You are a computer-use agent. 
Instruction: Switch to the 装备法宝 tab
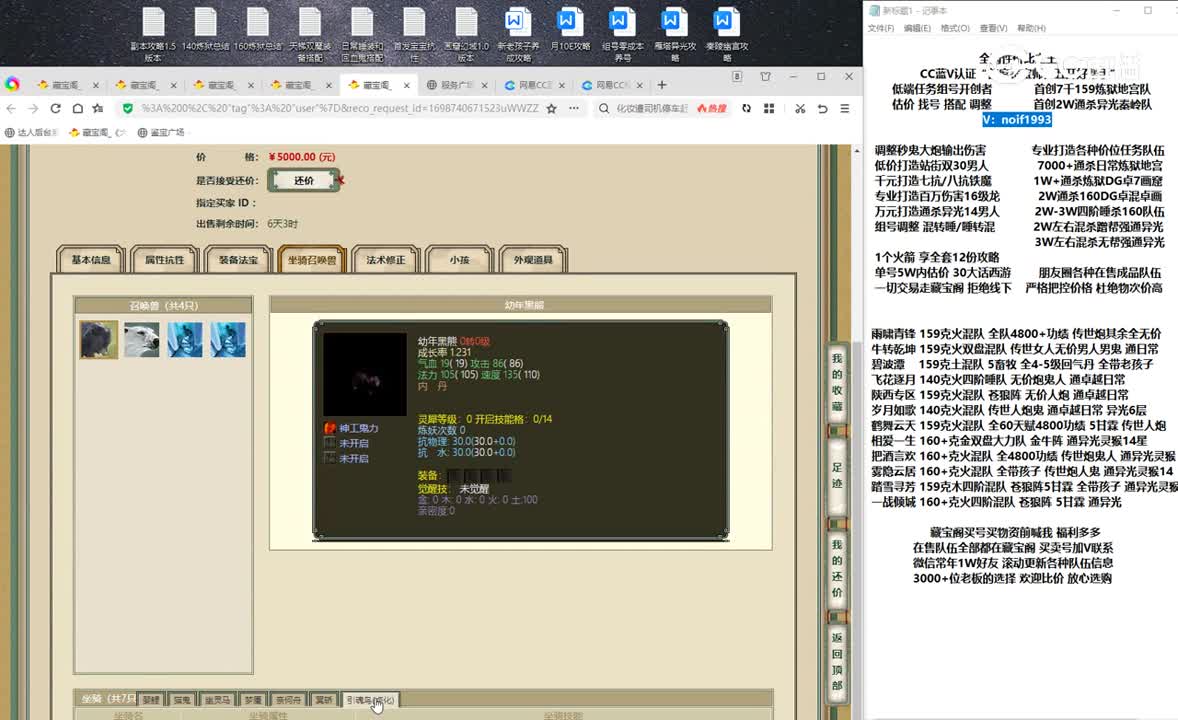click(238, 260)
